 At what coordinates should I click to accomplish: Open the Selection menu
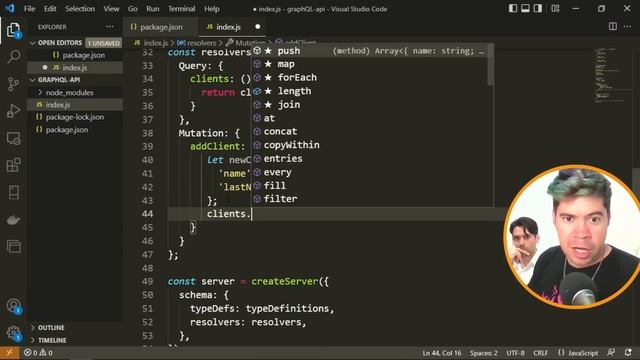pyautogui.click(x=80, y=9)
